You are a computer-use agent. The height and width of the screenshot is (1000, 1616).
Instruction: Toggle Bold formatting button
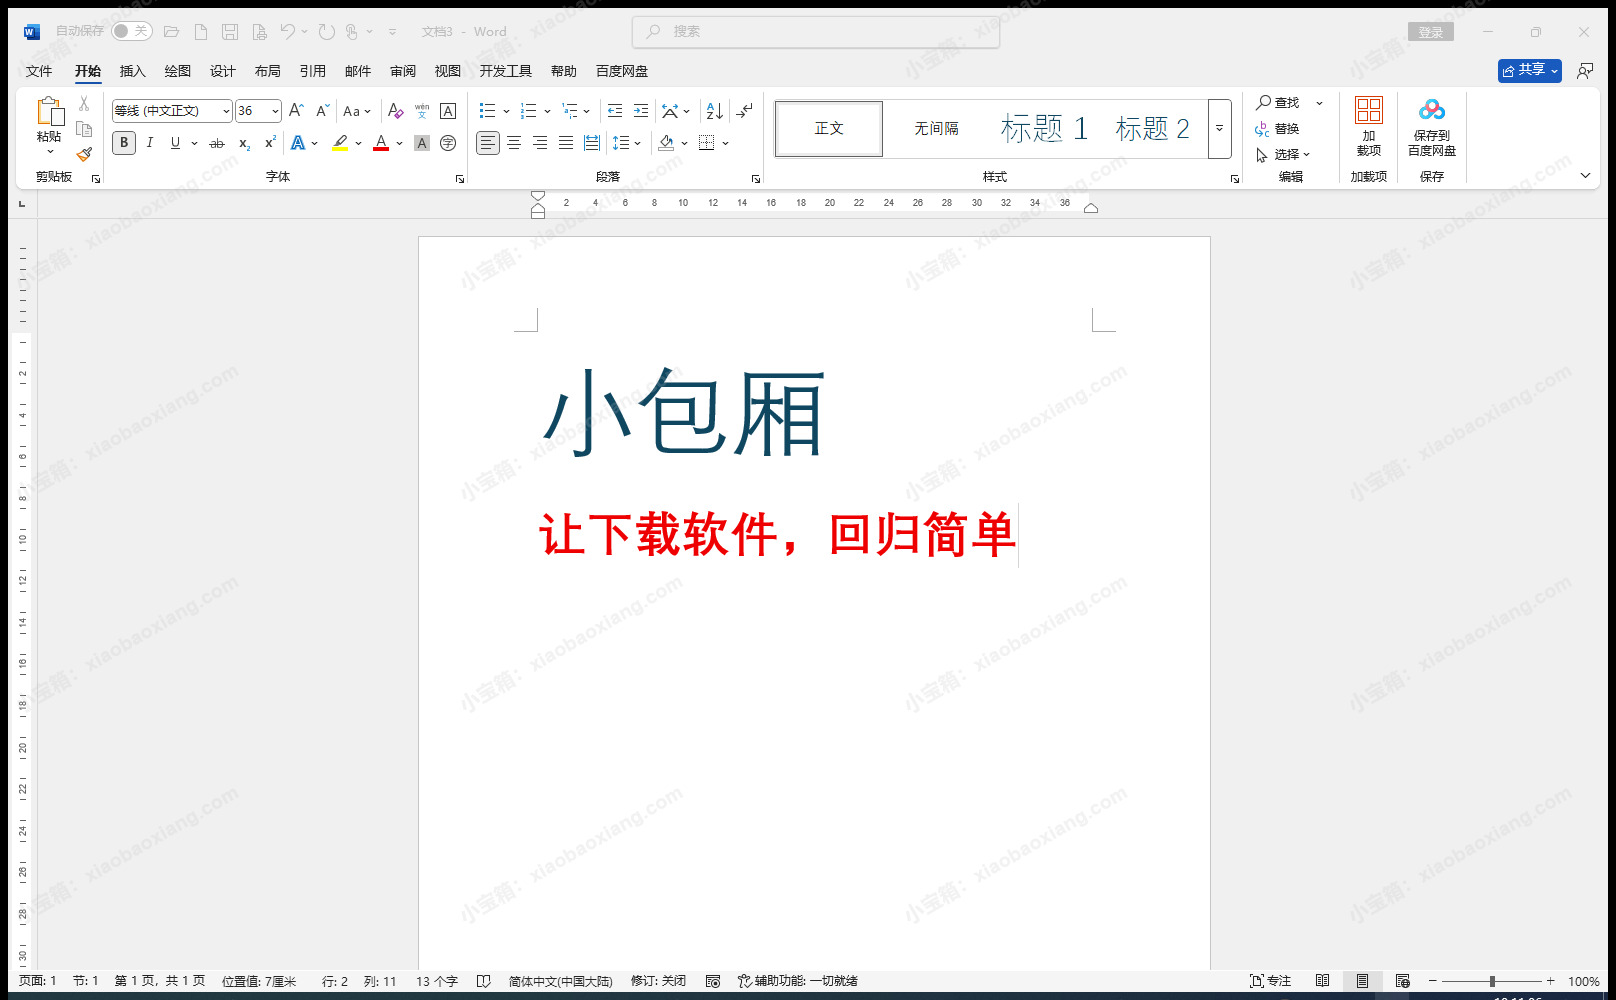coord(124,143)
